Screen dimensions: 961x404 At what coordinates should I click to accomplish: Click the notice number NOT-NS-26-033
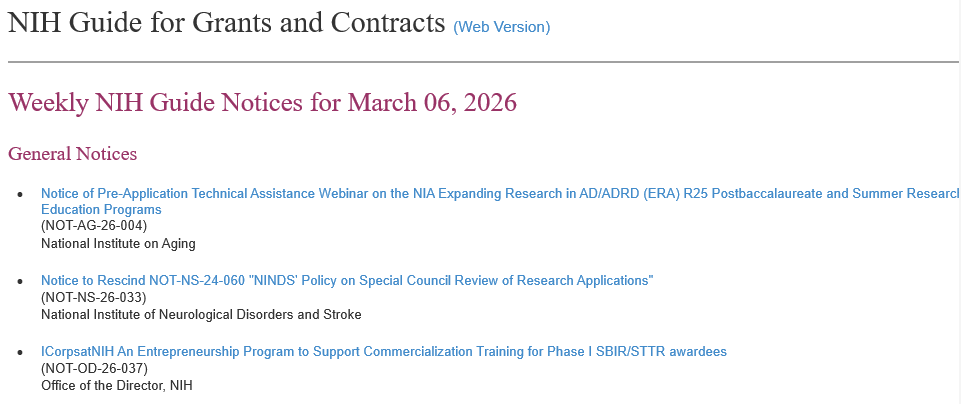tap(94, 297)
